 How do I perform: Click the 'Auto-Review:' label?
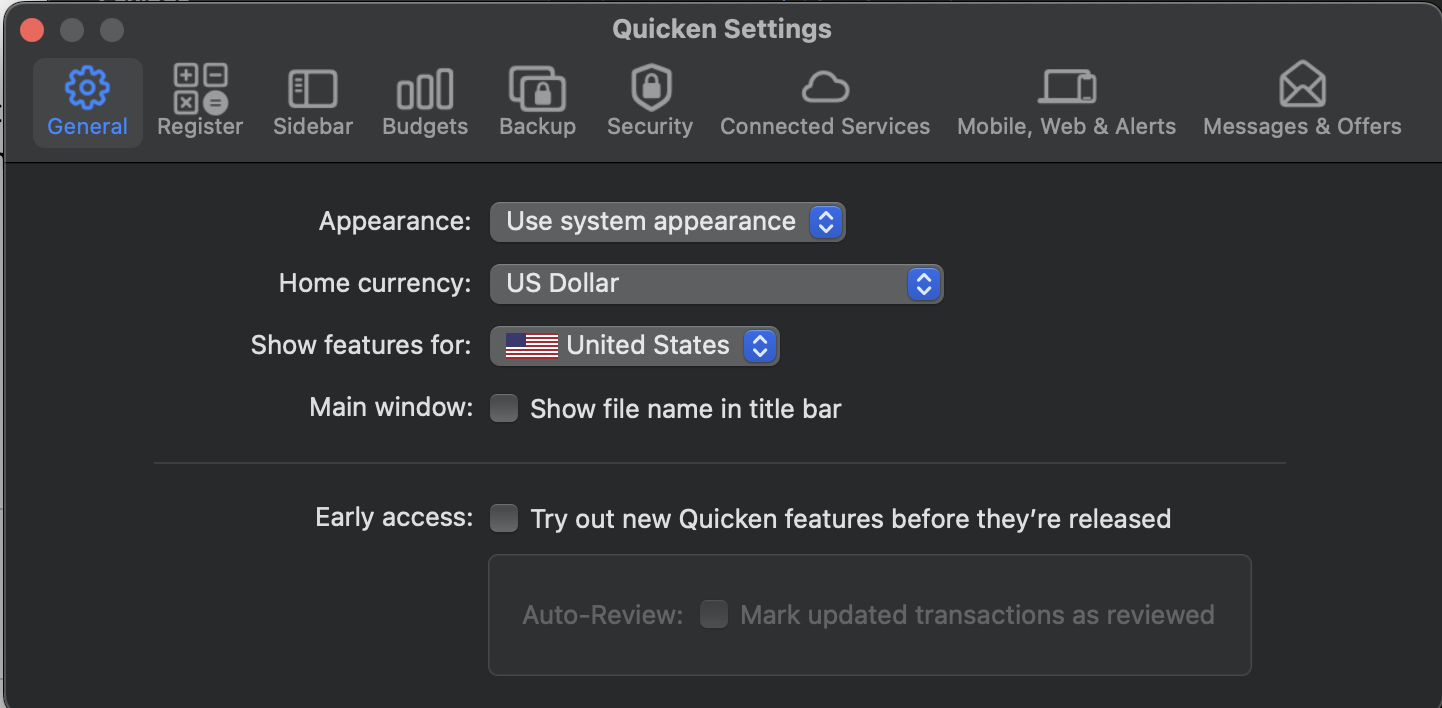603,614
